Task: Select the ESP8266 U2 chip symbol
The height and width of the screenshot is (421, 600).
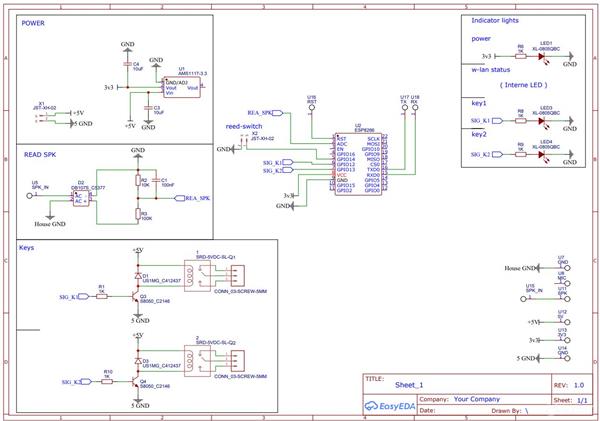Action: point(358,164)
